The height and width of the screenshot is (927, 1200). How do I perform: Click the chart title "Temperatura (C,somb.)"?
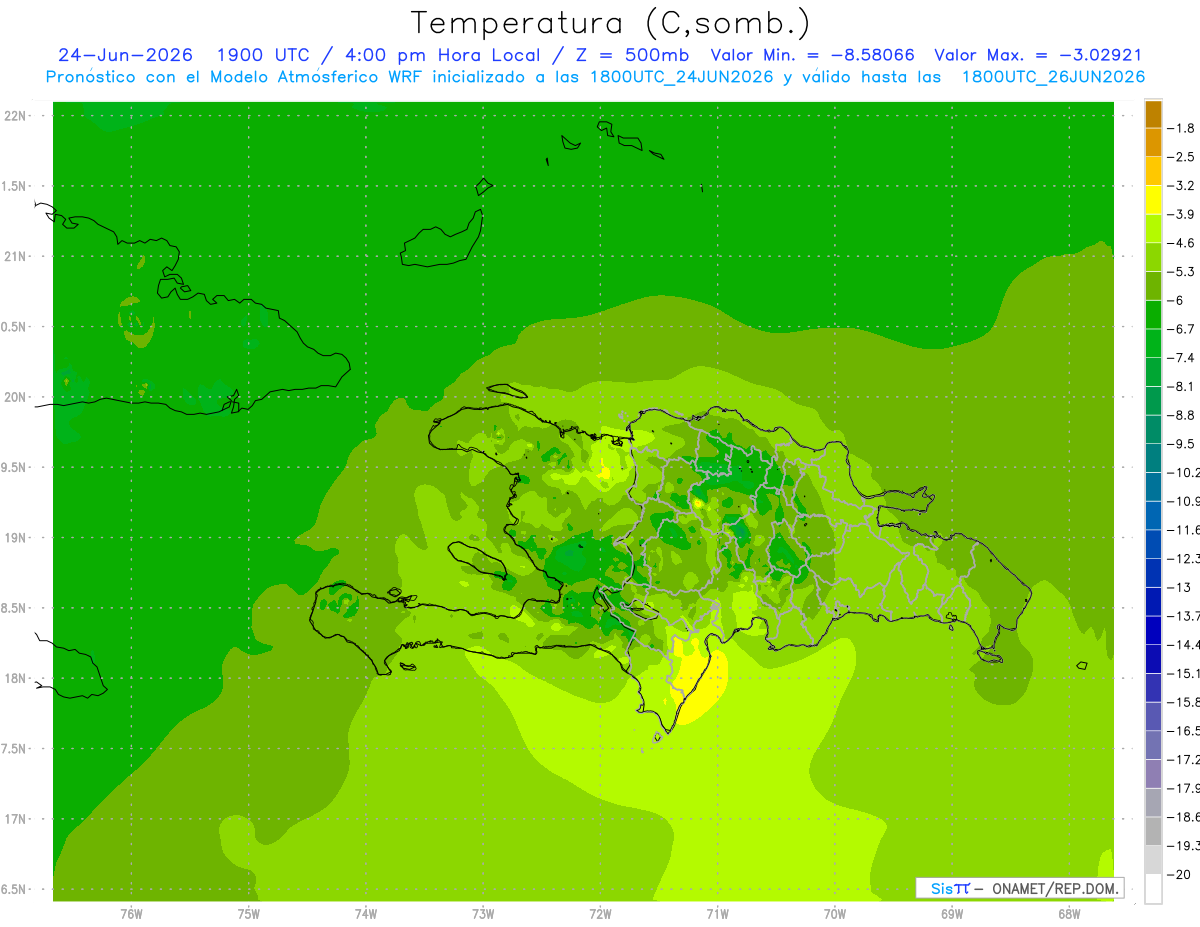click(x=610, y=24)
